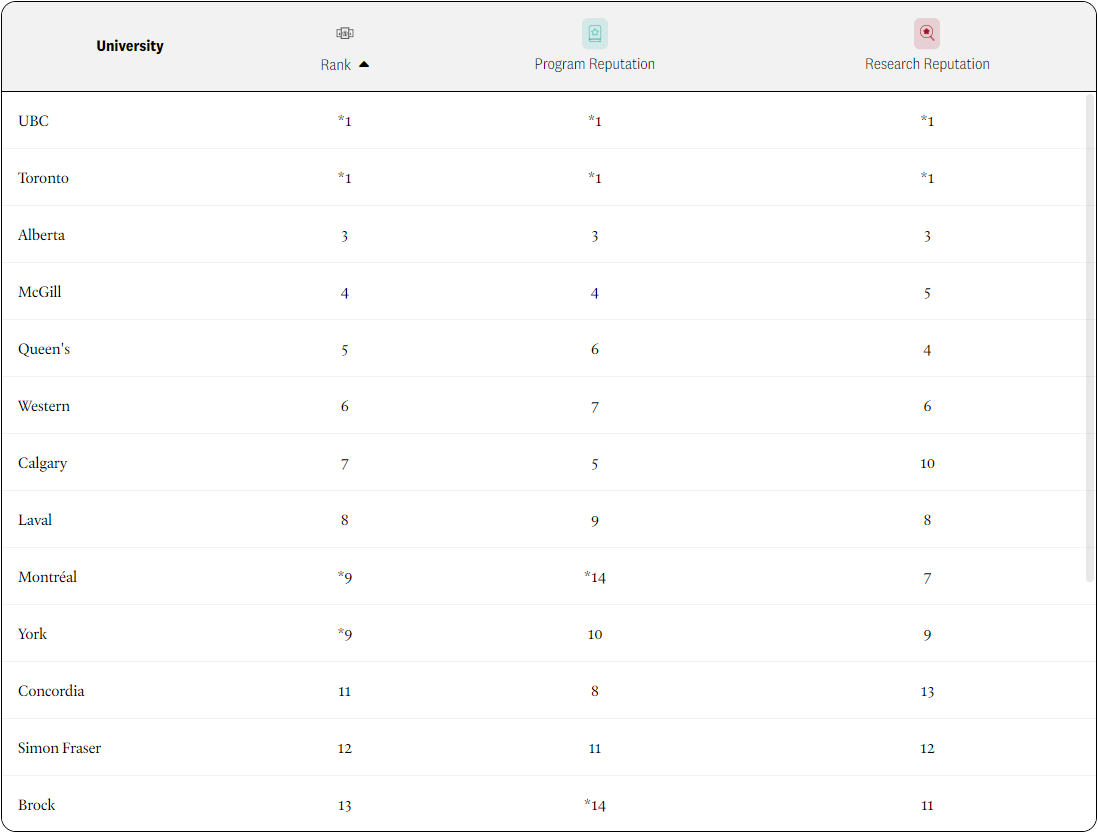Image resolution: width=1098 pixels, height=833 pixels.
Task: Select the Queen's row name
Action: pos(44,349)
